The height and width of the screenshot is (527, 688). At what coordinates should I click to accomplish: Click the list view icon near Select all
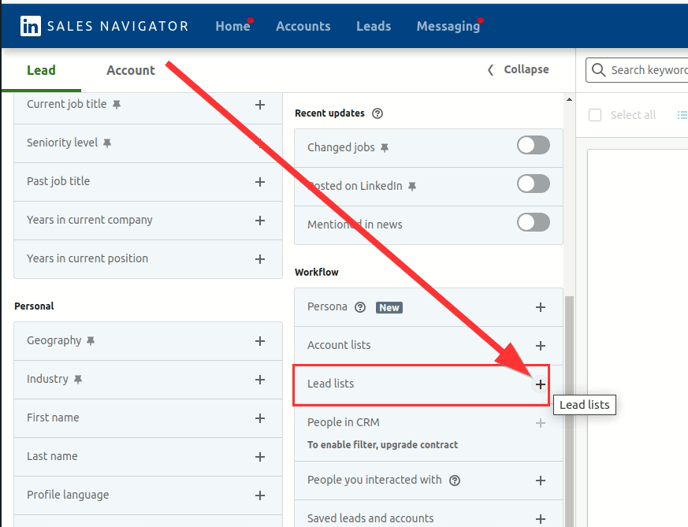(x=682, y=115)
